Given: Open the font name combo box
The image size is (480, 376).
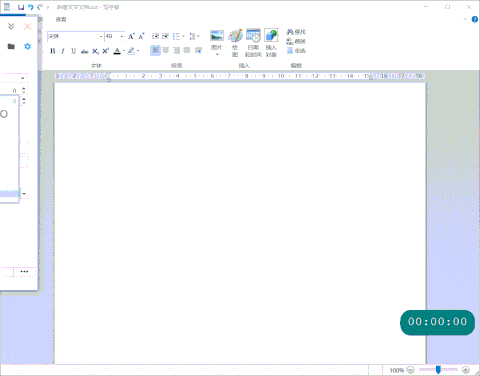Looking at the screenshot, I should tap(75, 36).
